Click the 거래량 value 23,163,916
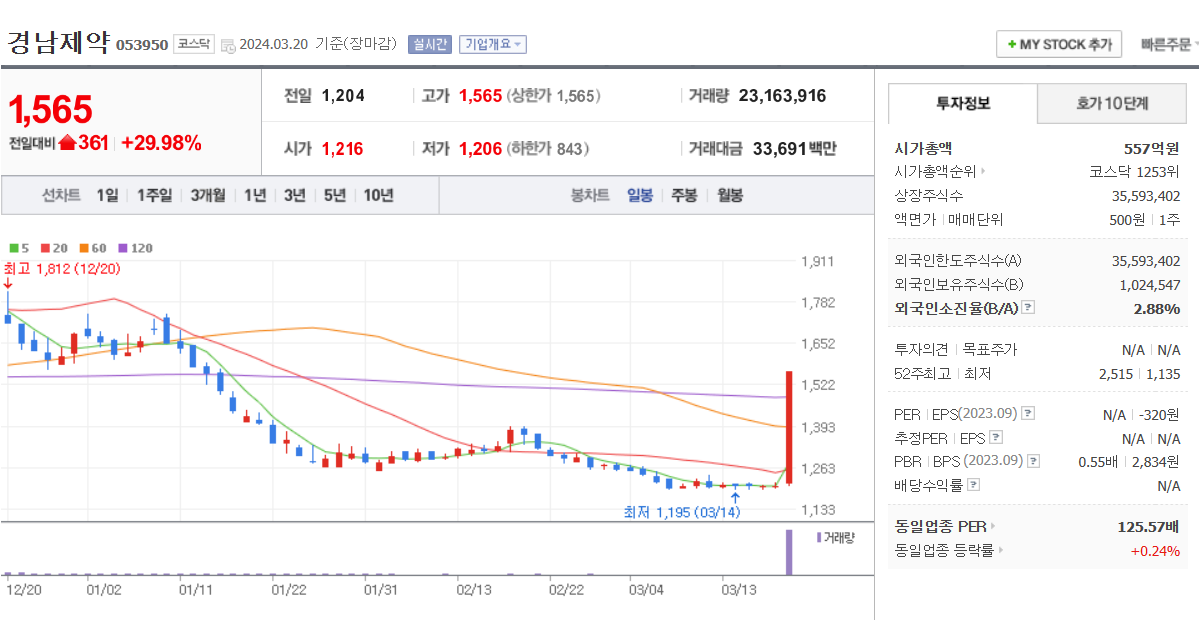The image size is (1199, 620). click(x=782, y=96)
